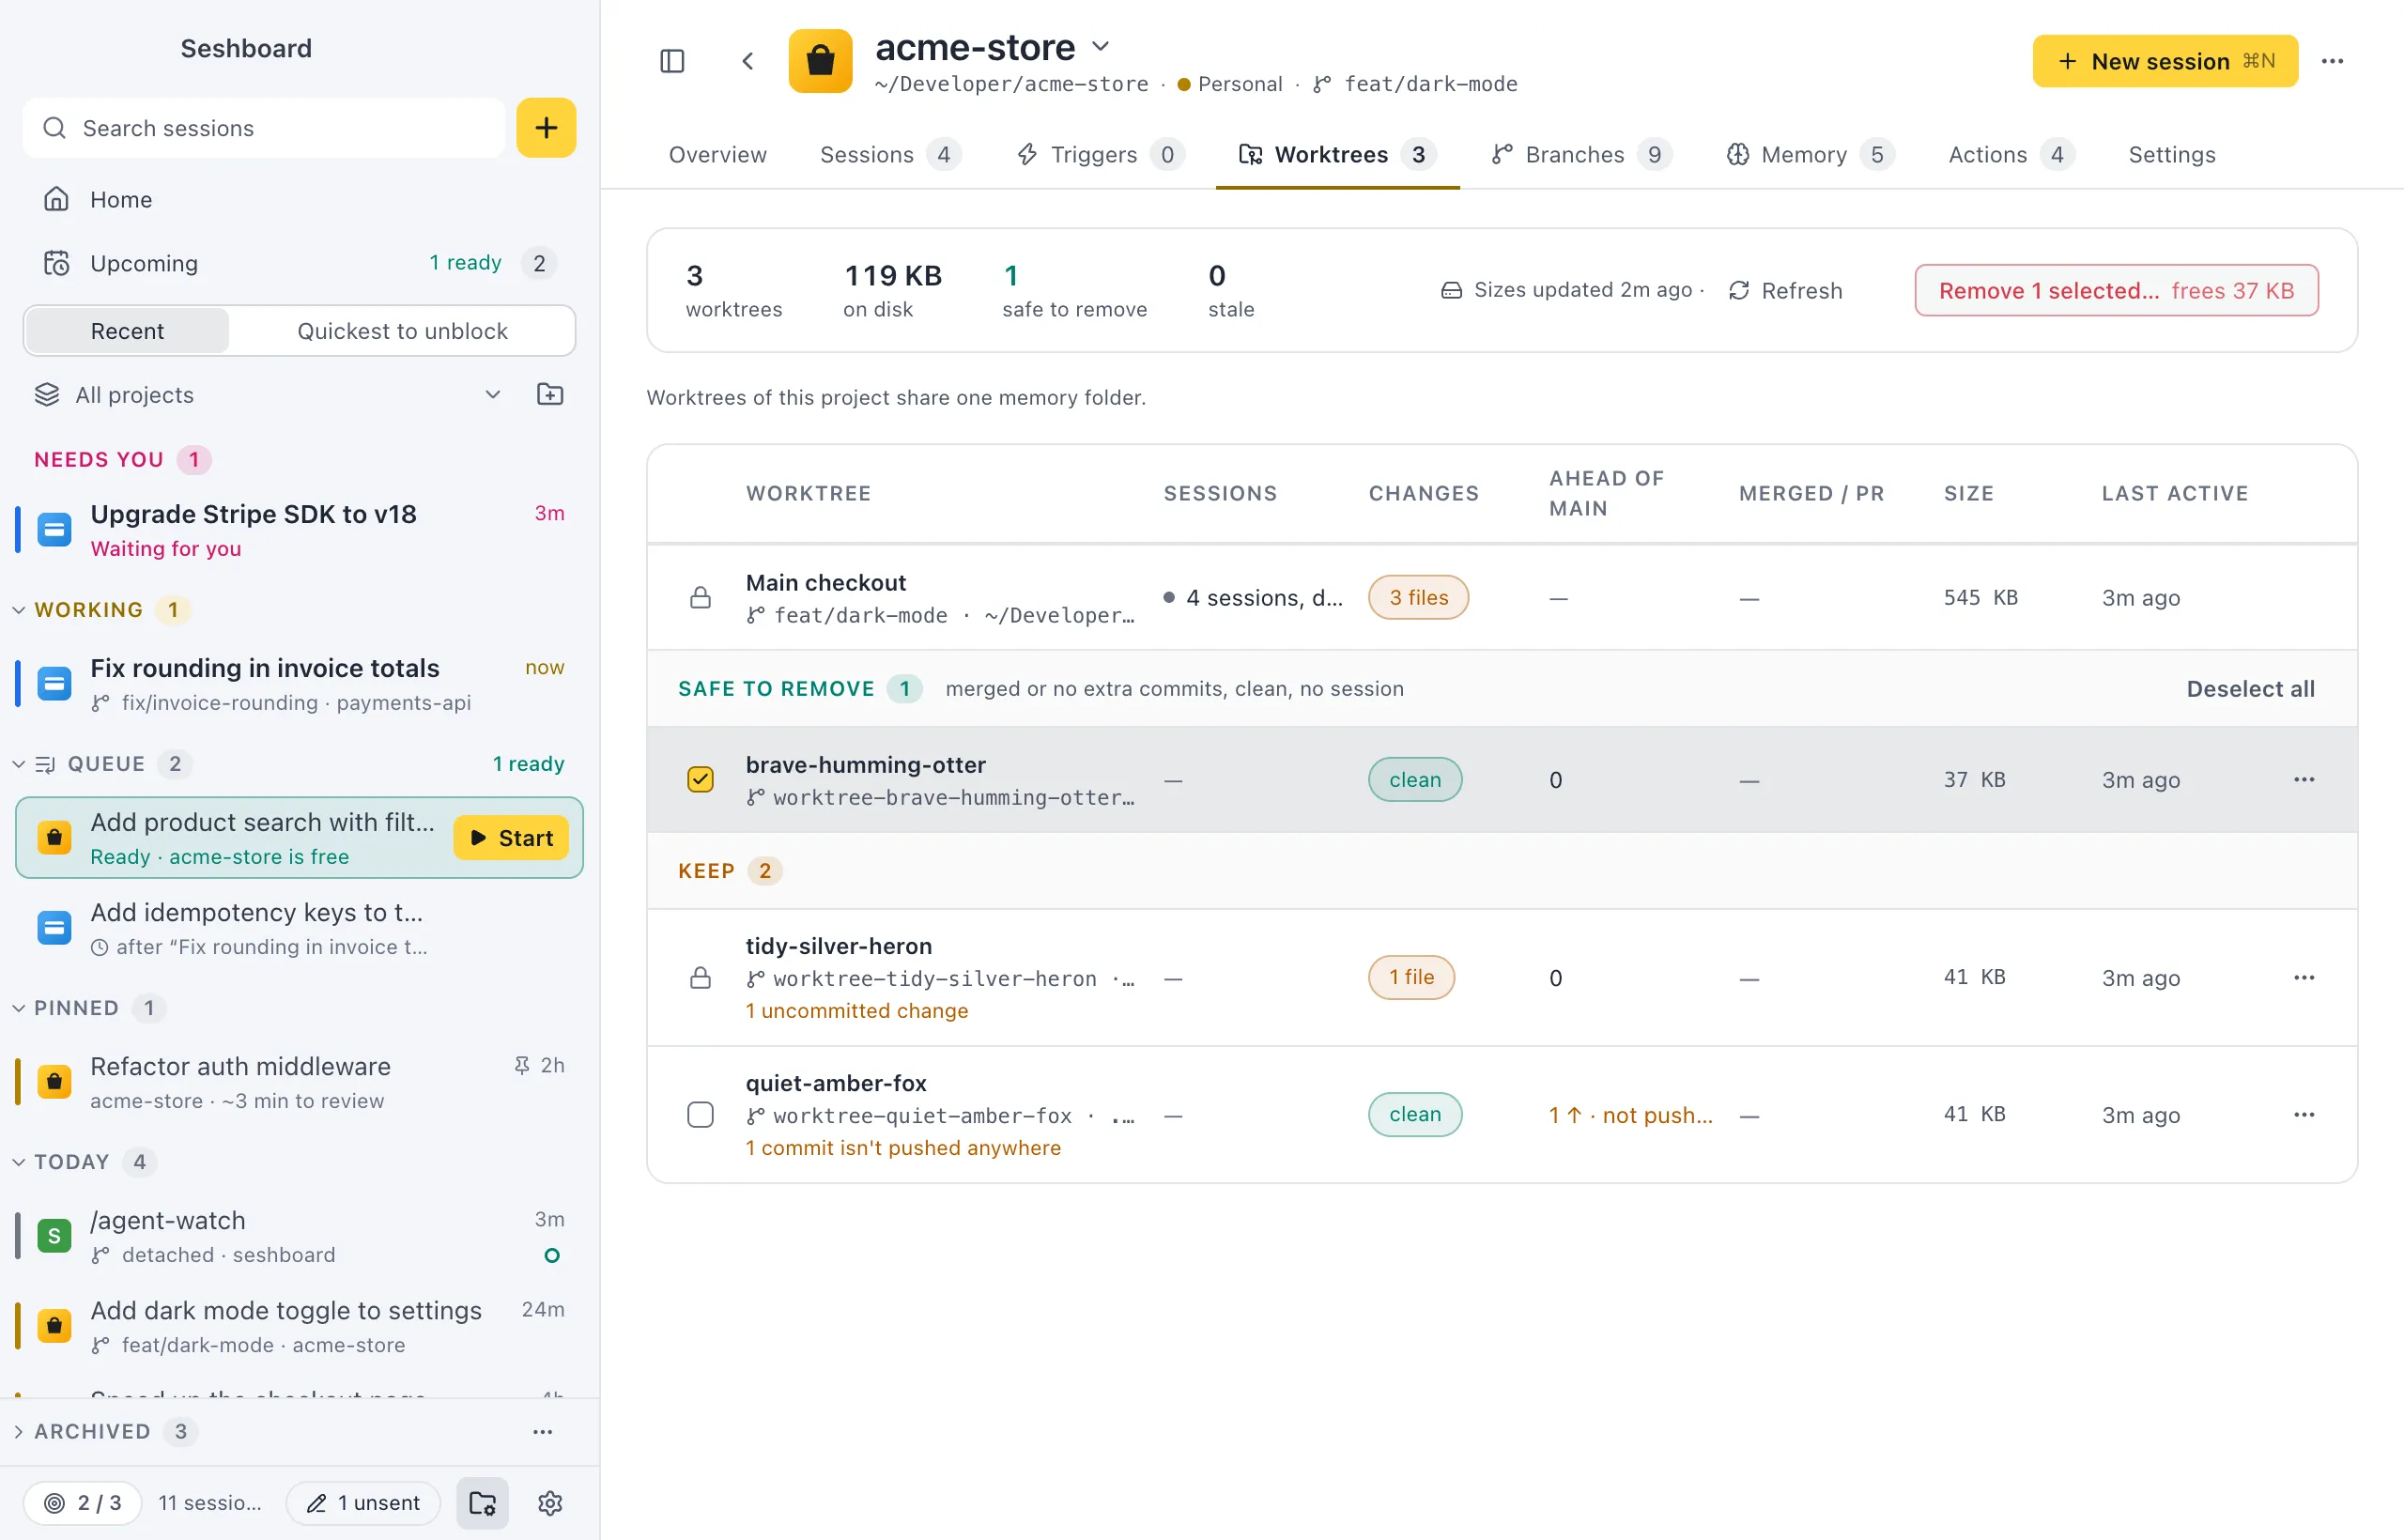
Task: Toggle the sidebar panel icon
Action: pos(672,61)
